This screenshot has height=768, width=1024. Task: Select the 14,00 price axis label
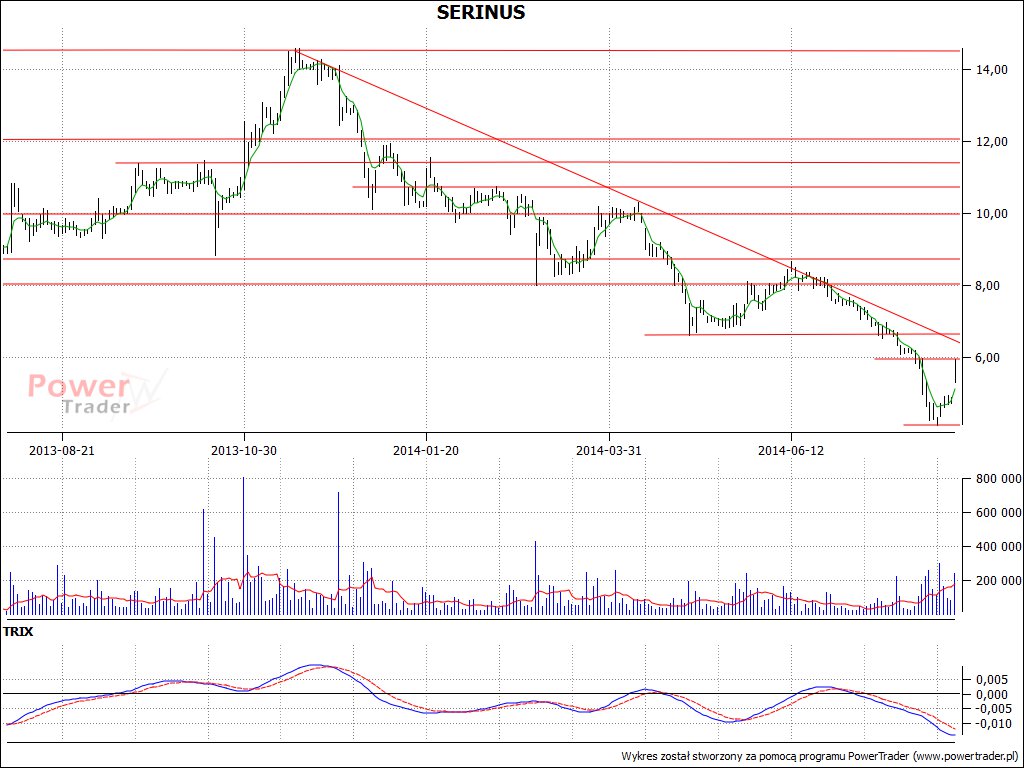[991, 70]
